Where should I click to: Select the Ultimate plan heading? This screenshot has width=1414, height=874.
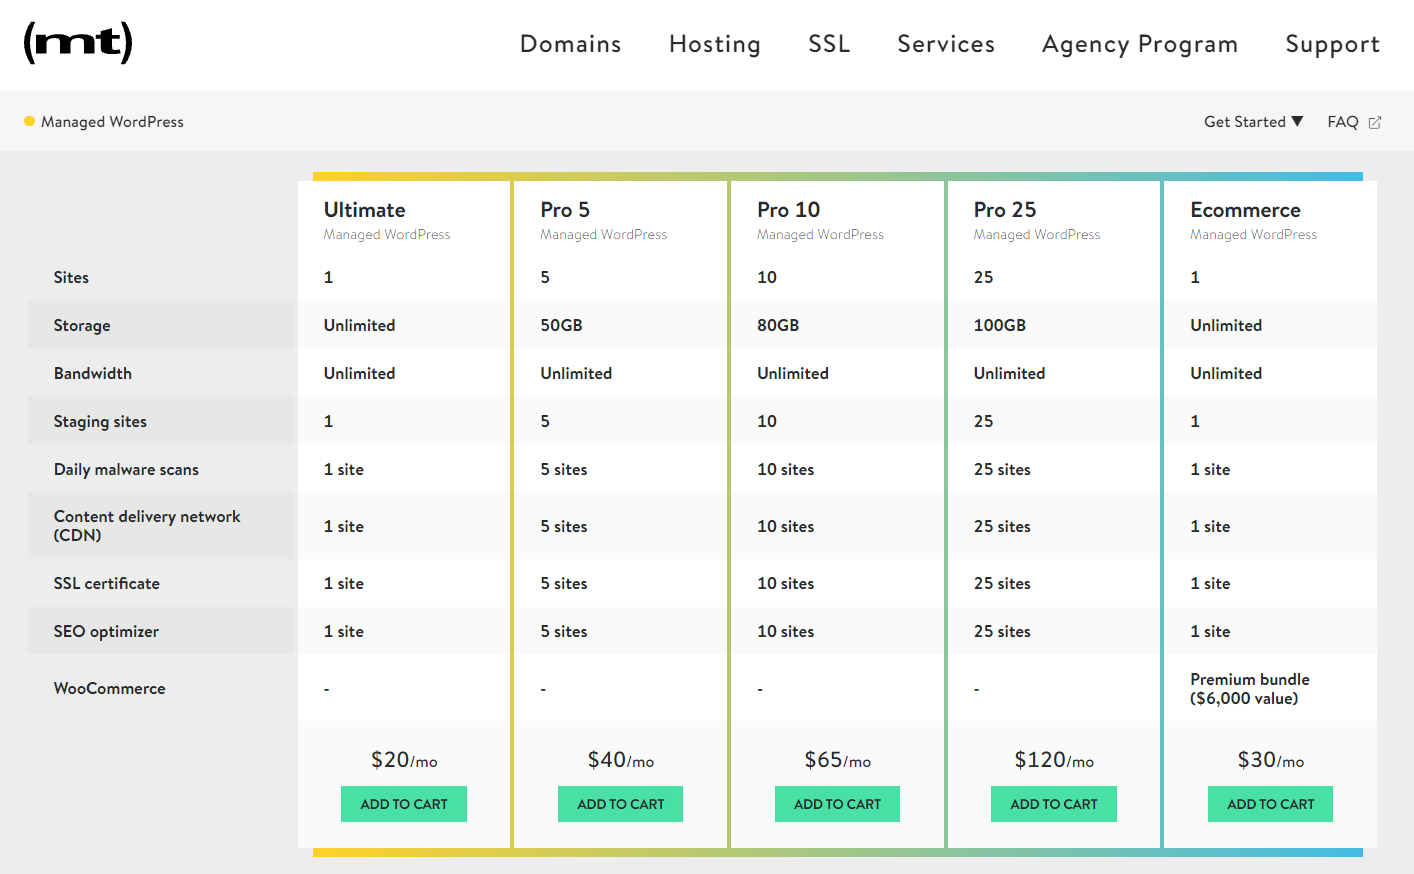(x=364, y=210)
